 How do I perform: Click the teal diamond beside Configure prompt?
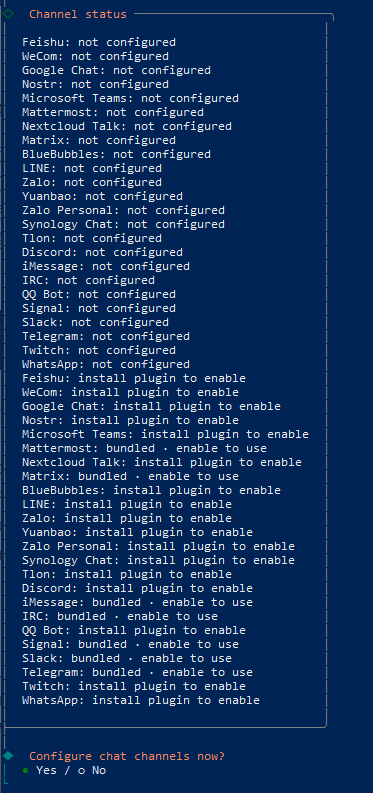pyautogui.click(x=8, y=756)
